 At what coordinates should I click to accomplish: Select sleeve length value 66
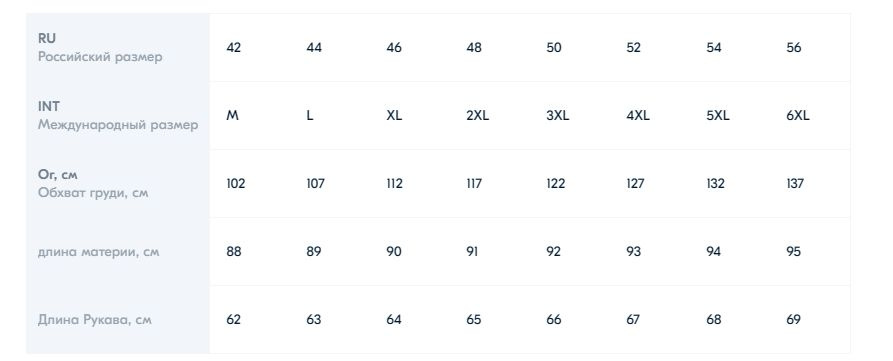(554, 319)
